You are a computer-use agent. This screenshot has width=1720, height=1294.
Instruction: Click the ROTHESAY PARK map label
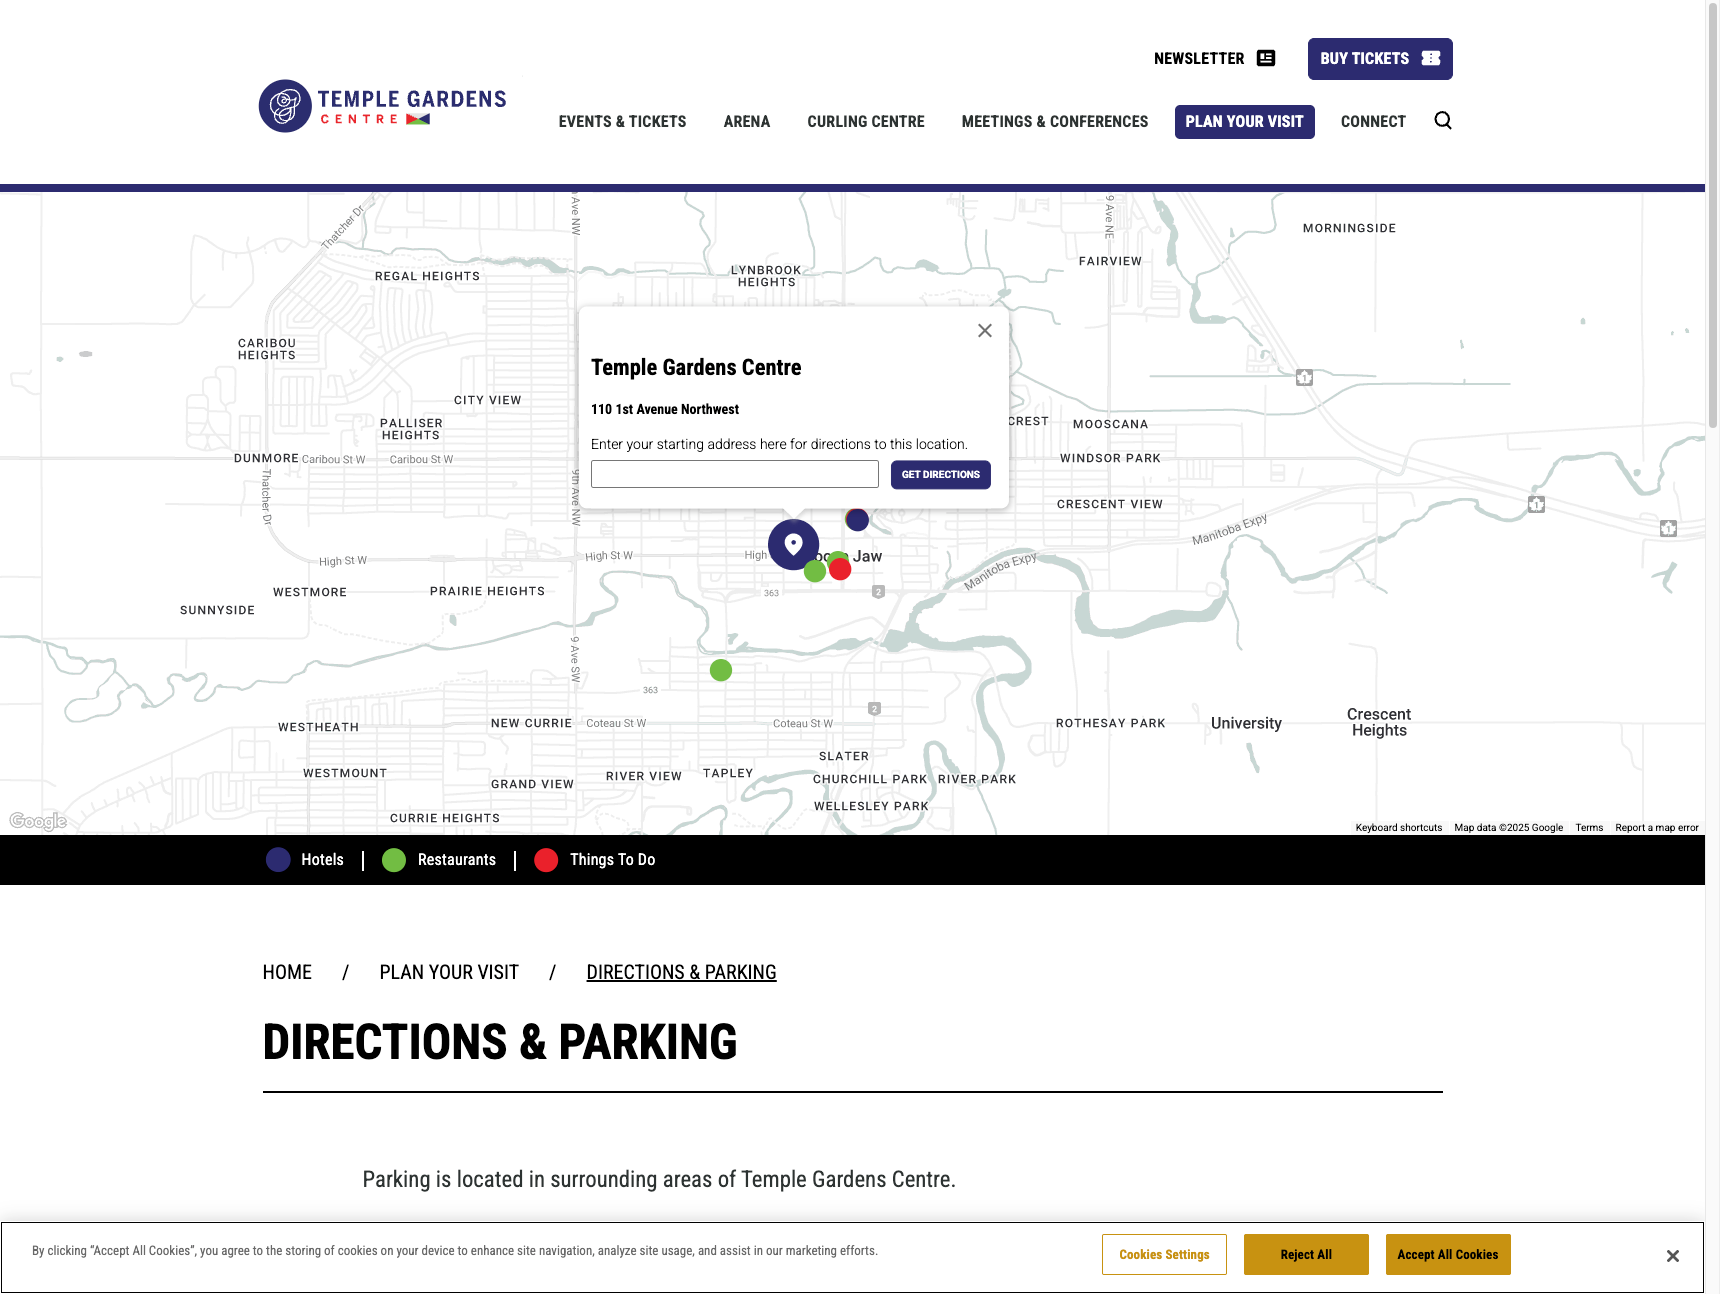coord(1111,723)
